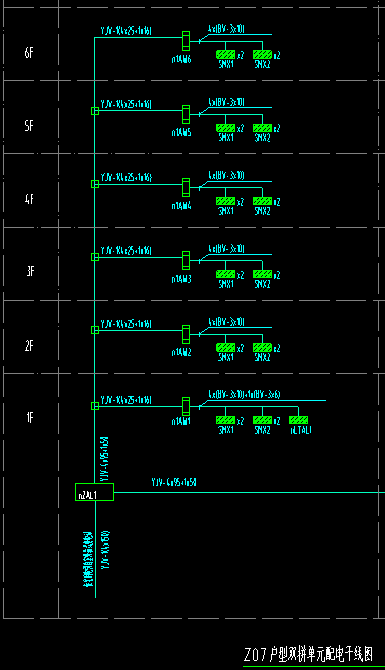
Task: Click the riser junction square on 5F
Action: coord(95,111)
